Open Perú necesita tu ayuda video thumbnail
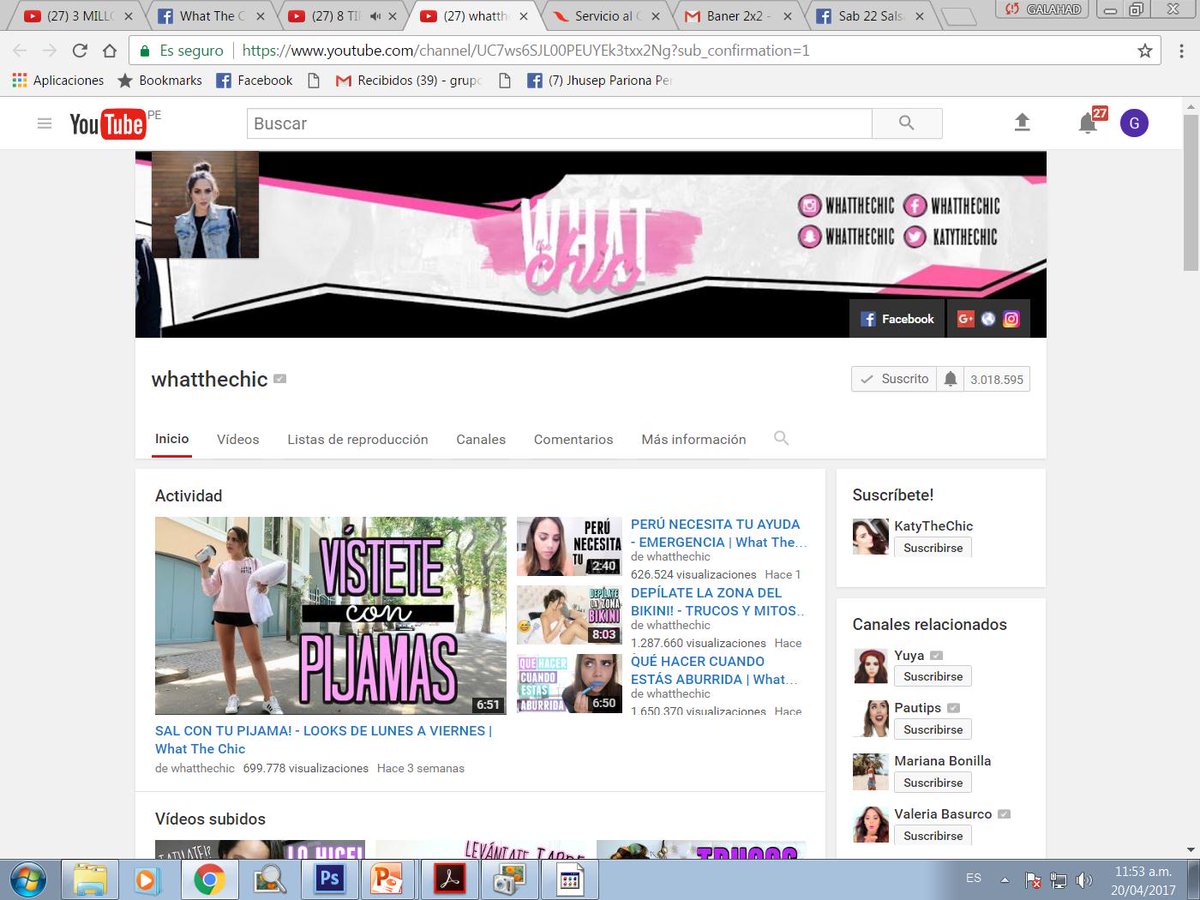Screen dimensions: 1200x900 569,546
